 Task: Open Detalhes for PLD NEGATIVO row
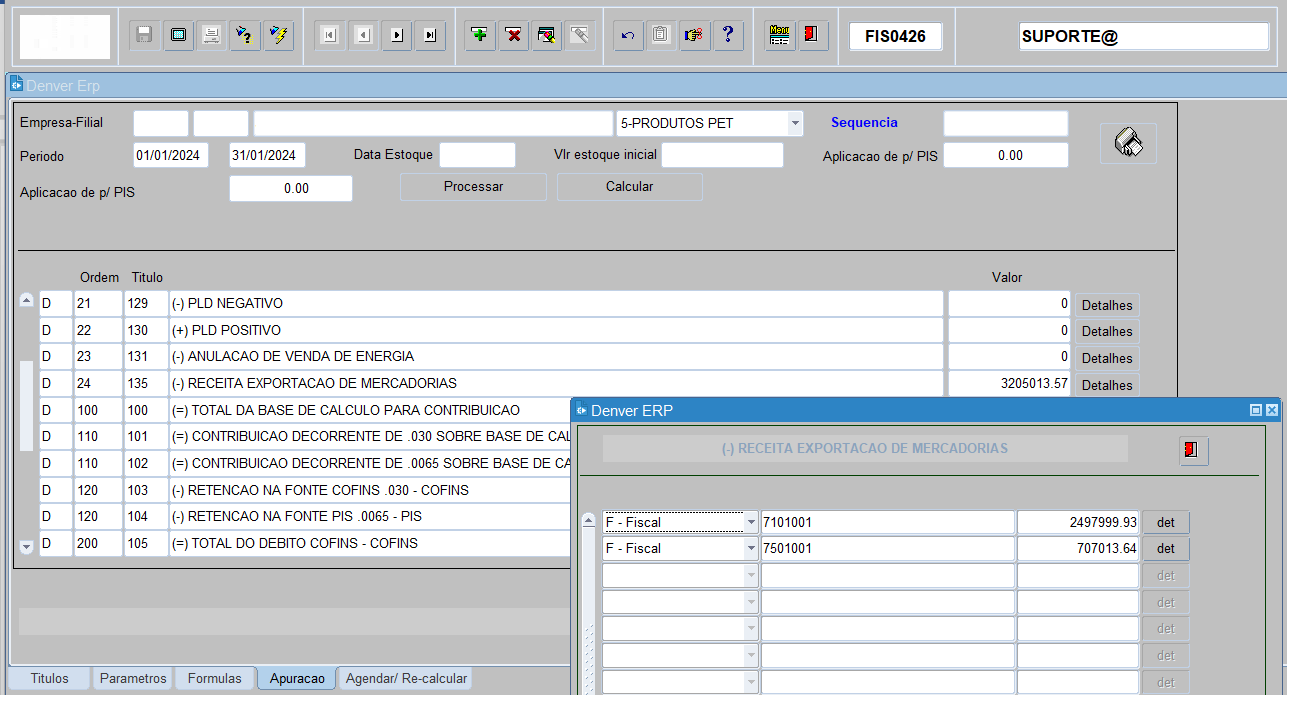click(1107, 305)
